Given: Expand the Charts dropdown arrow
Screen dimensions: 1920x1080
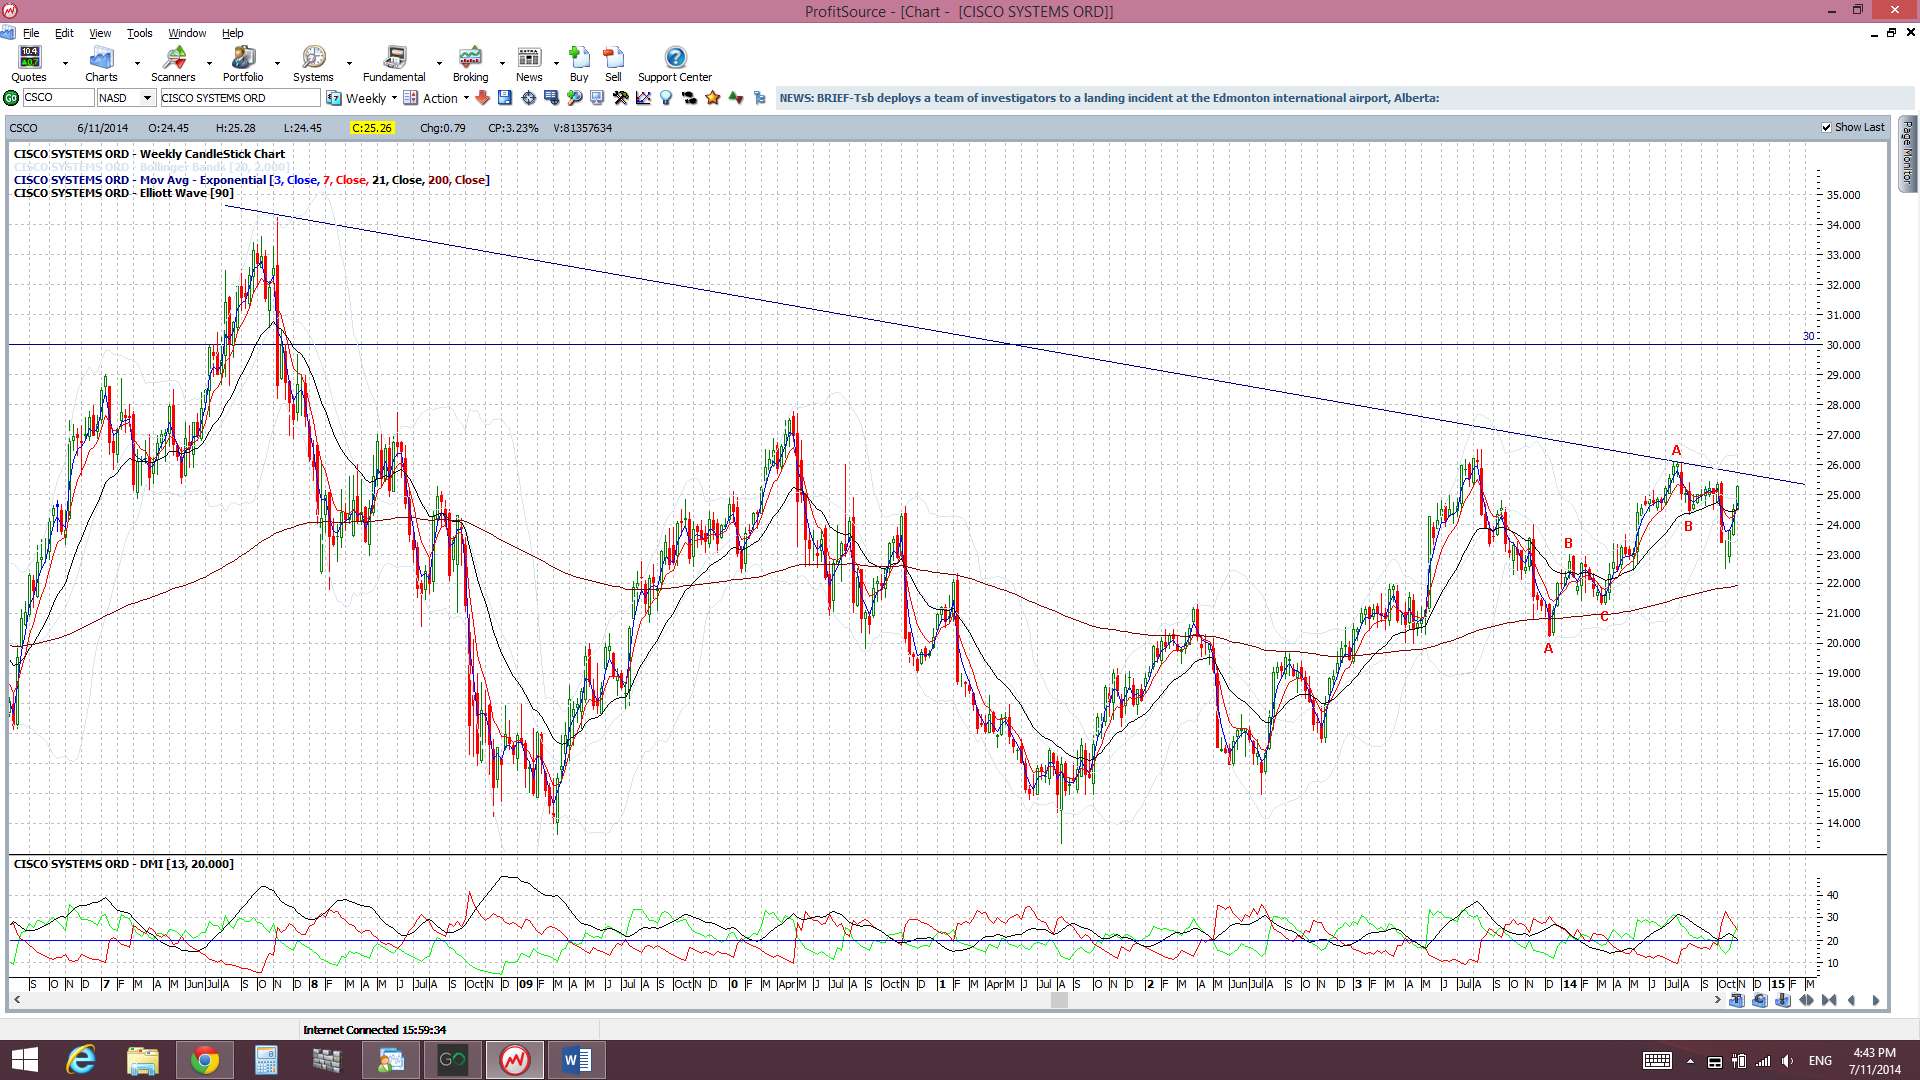Looking at the screenshot, I should pyautogui.click(x=137, y=63).
